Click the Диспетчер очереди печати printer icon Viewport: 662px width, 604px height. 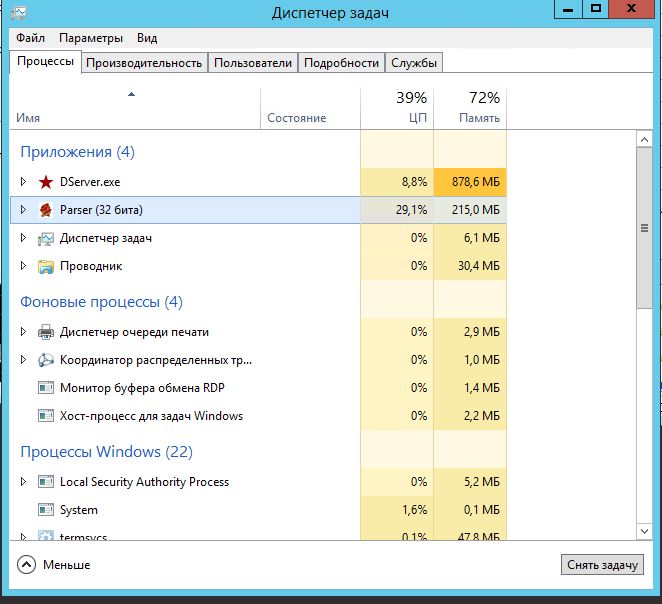[x=46, y=332]
